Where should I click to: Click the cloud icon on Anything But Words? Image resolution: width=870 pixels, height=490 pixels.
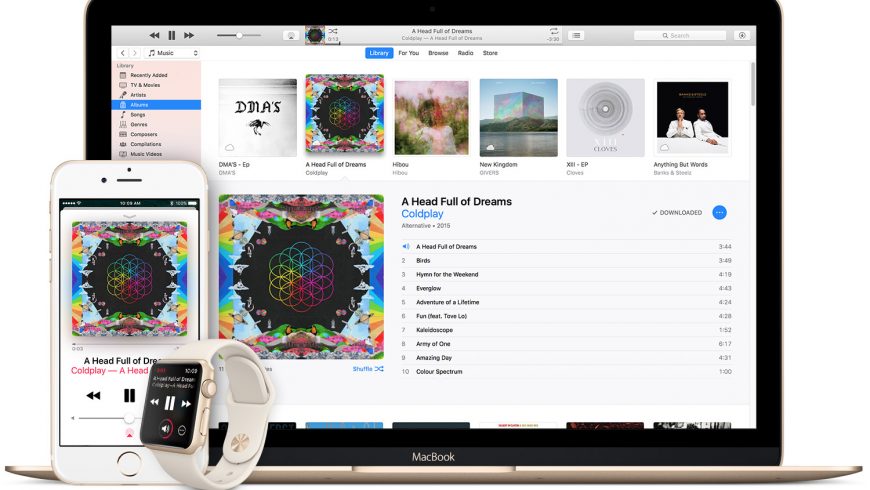664,148
